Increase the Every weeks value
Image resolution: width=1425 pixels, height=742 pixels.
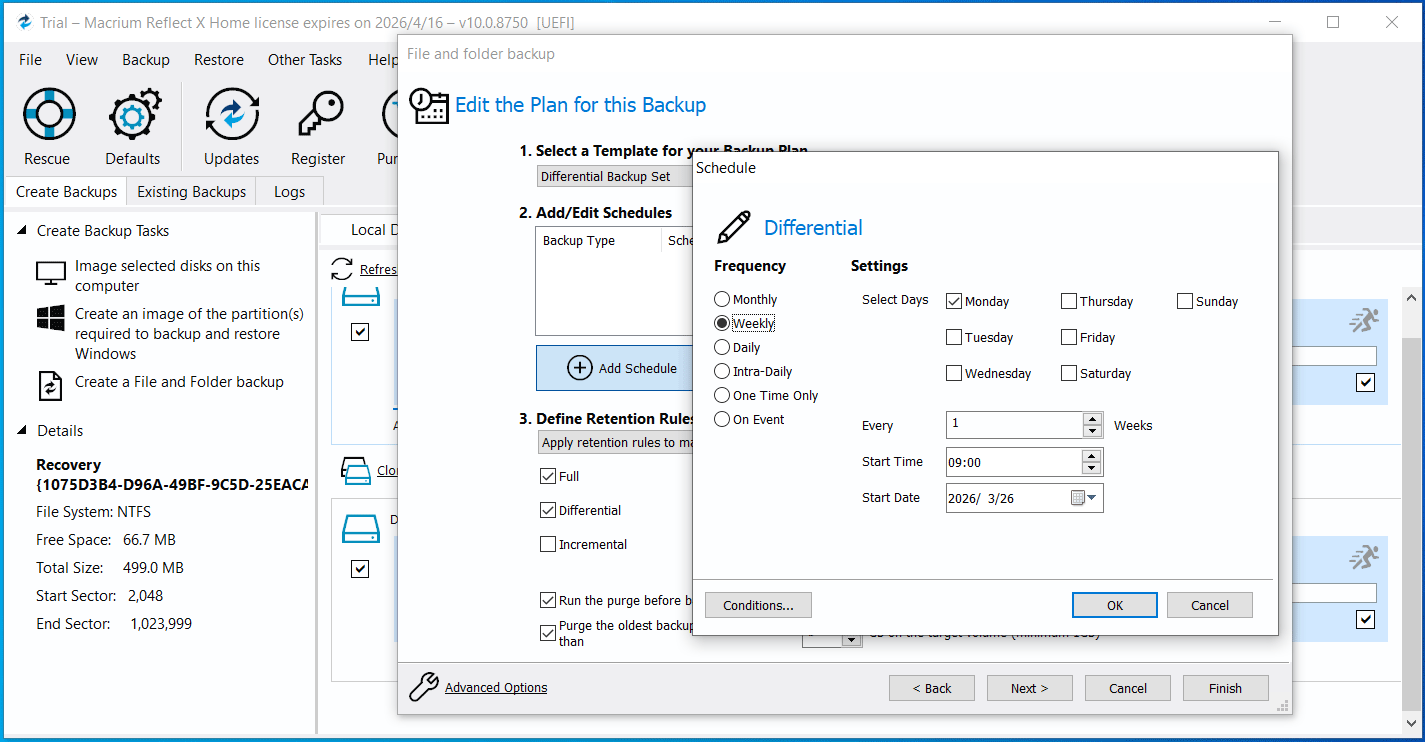click(x=1092, y=419)
